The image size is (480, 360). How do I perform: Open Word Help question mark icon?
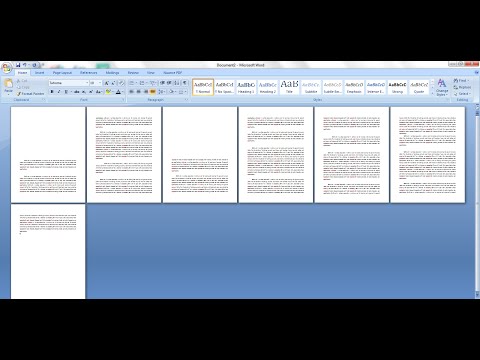coord(476,72)
